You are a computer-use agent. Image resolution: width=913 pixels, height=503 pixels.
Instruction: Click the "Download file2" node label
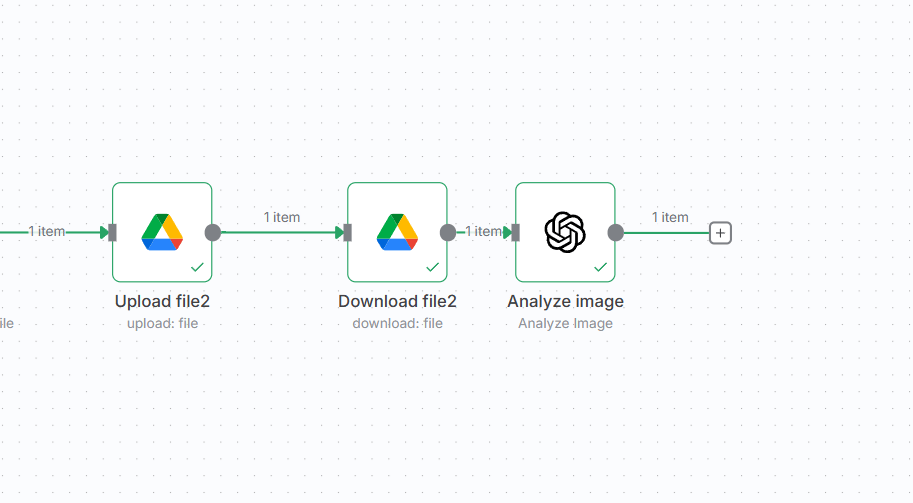coord(397,301)
